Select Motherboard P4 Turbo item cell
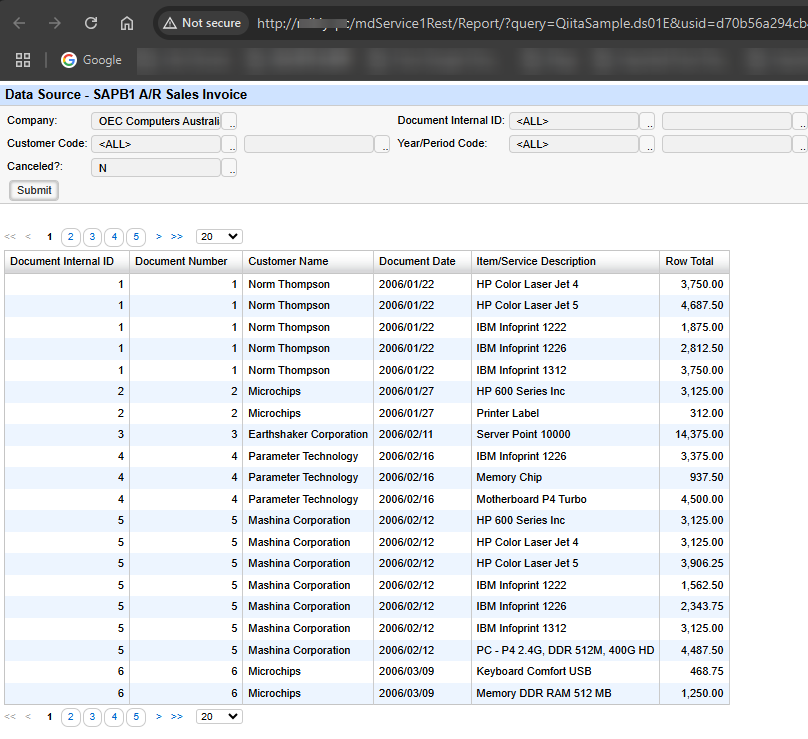 [565, 499]
